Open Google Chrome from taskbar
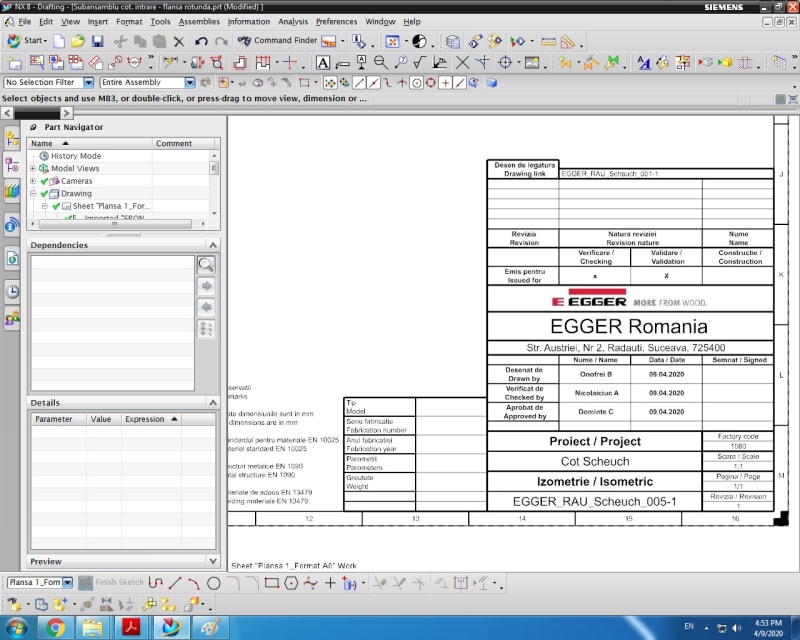 point(55,627)
